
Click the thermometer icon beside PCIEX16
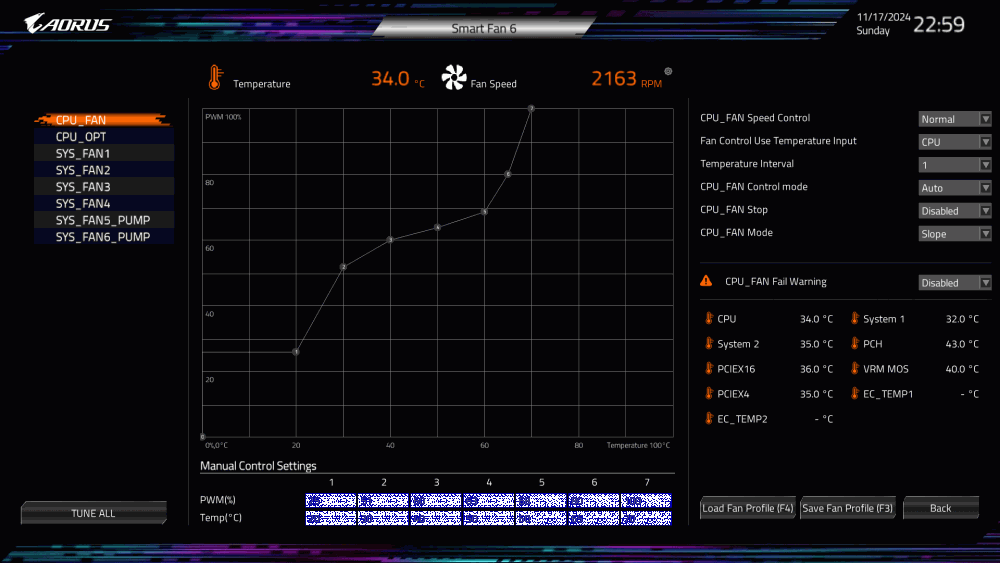click(709, 368)
